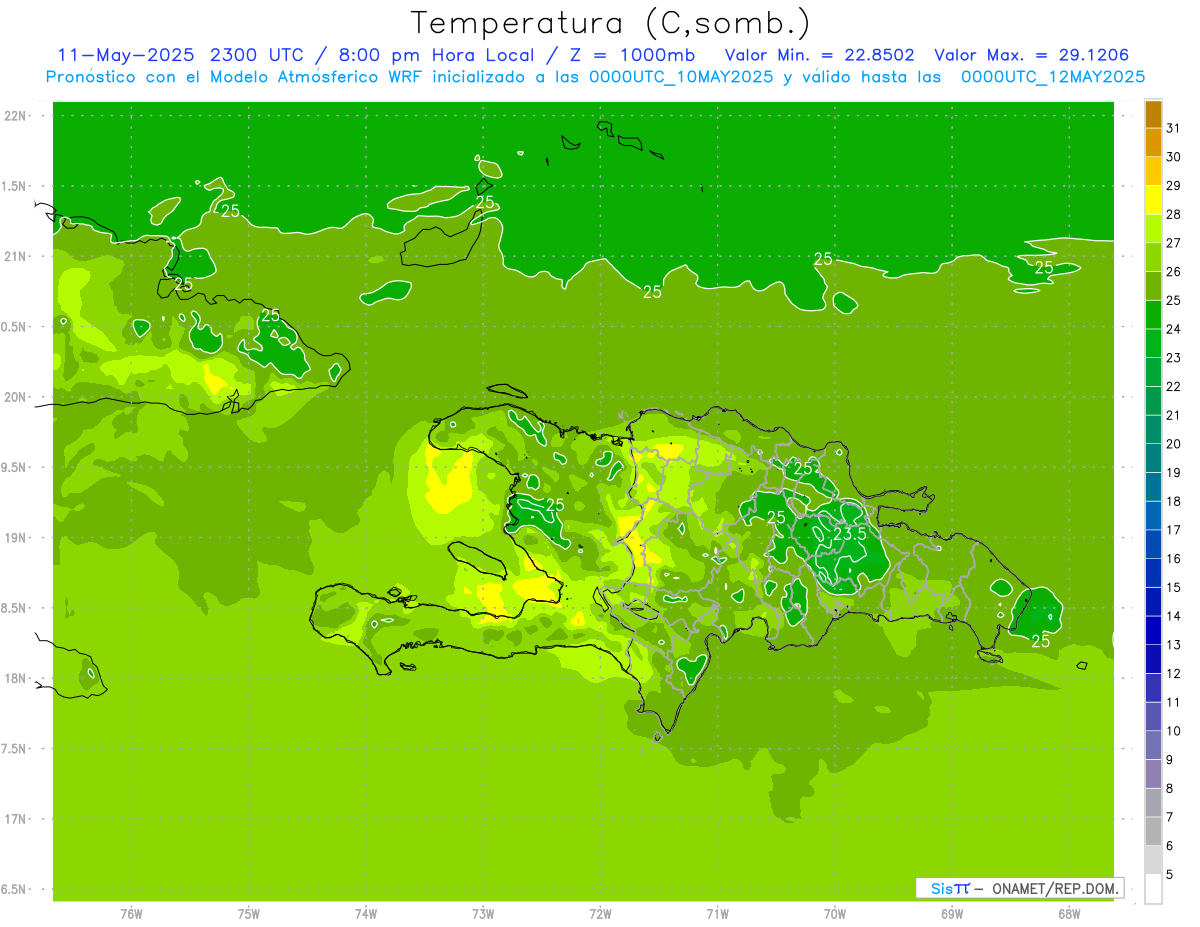
Task: Click the valid-until time "0000UTC_12MAY2025"
Action: 1053,77
